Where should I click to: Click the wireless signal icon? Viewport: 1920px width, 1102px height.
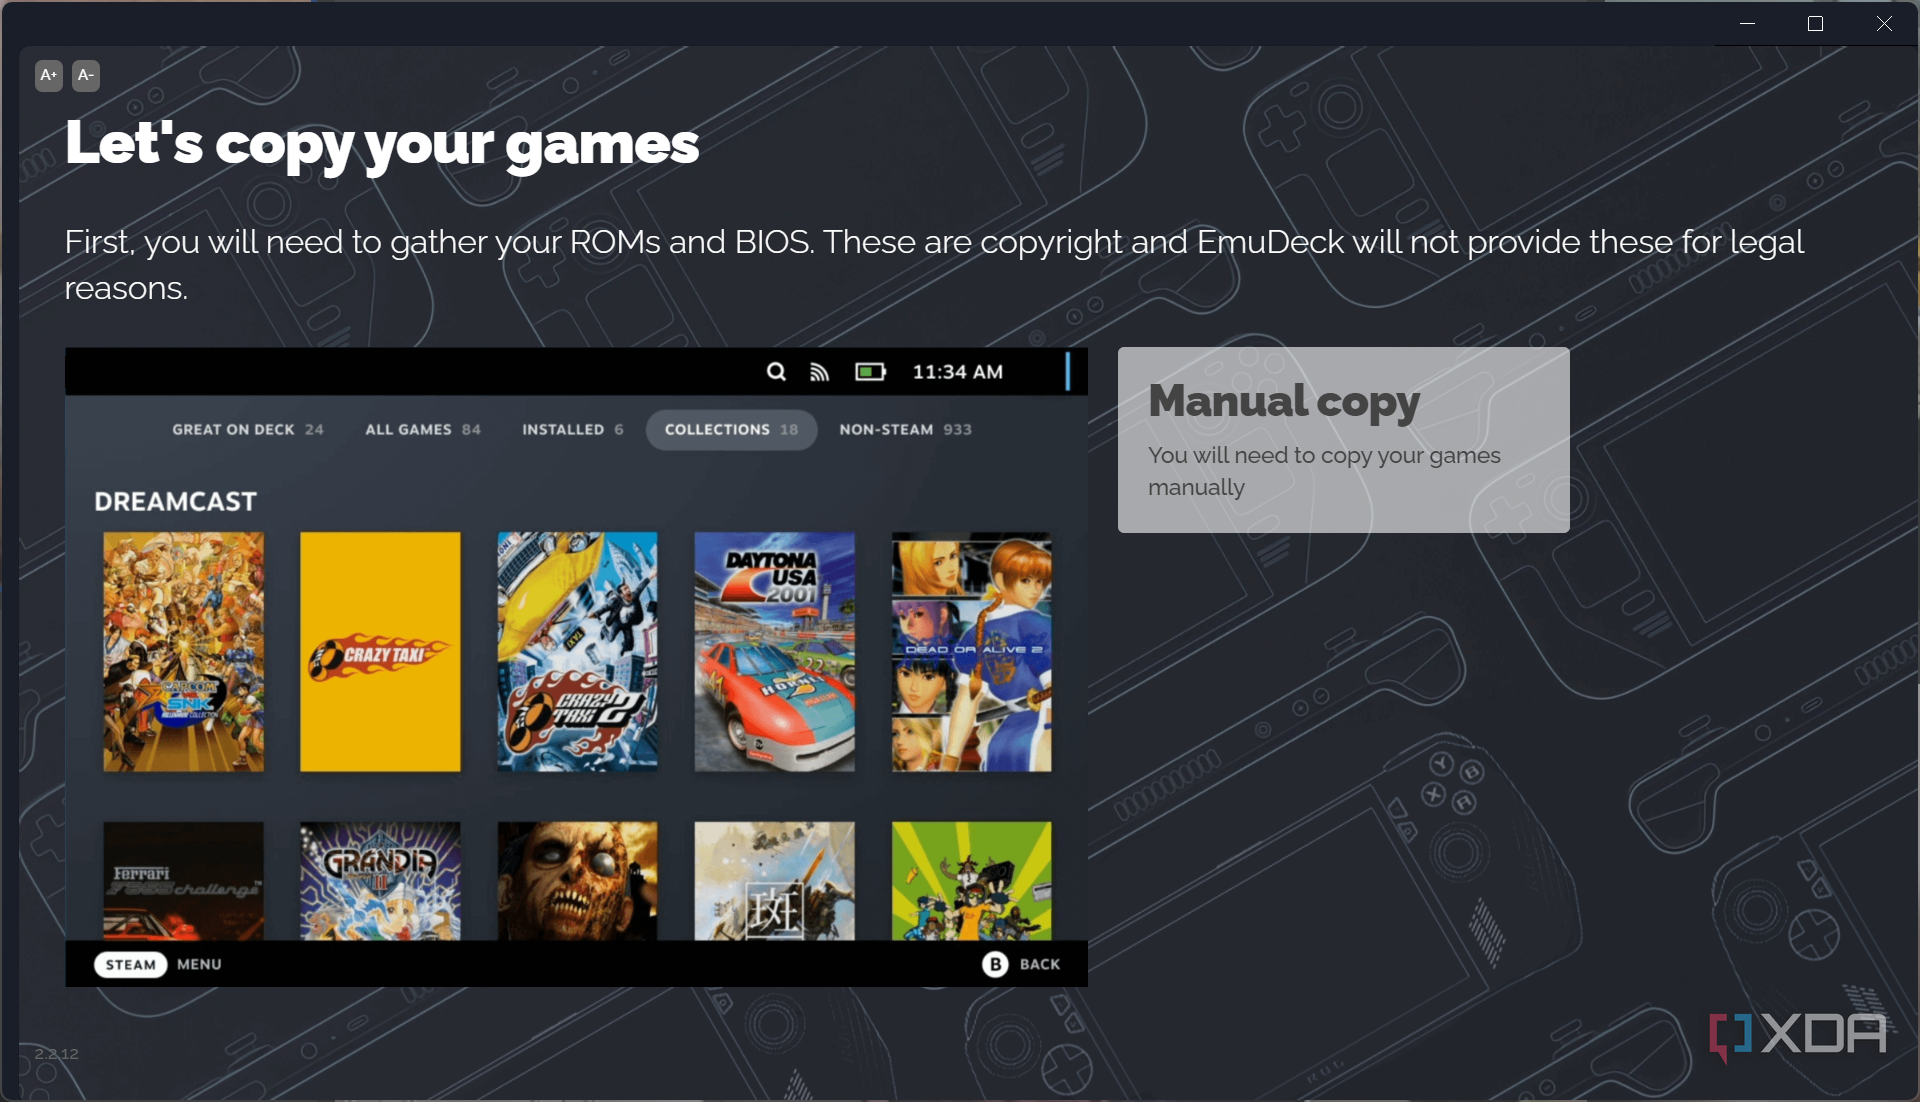819,371
